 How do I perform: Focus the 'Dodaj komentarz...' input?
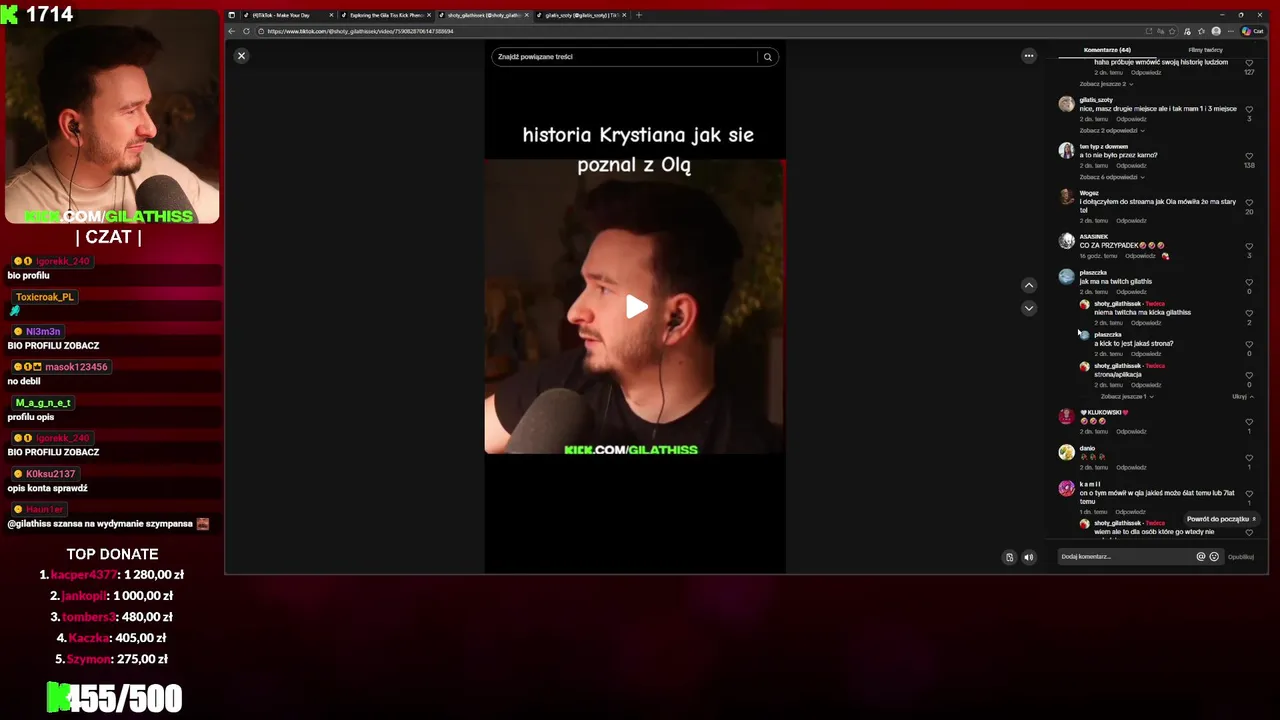pyautogui.click(x=1125, y=557)
